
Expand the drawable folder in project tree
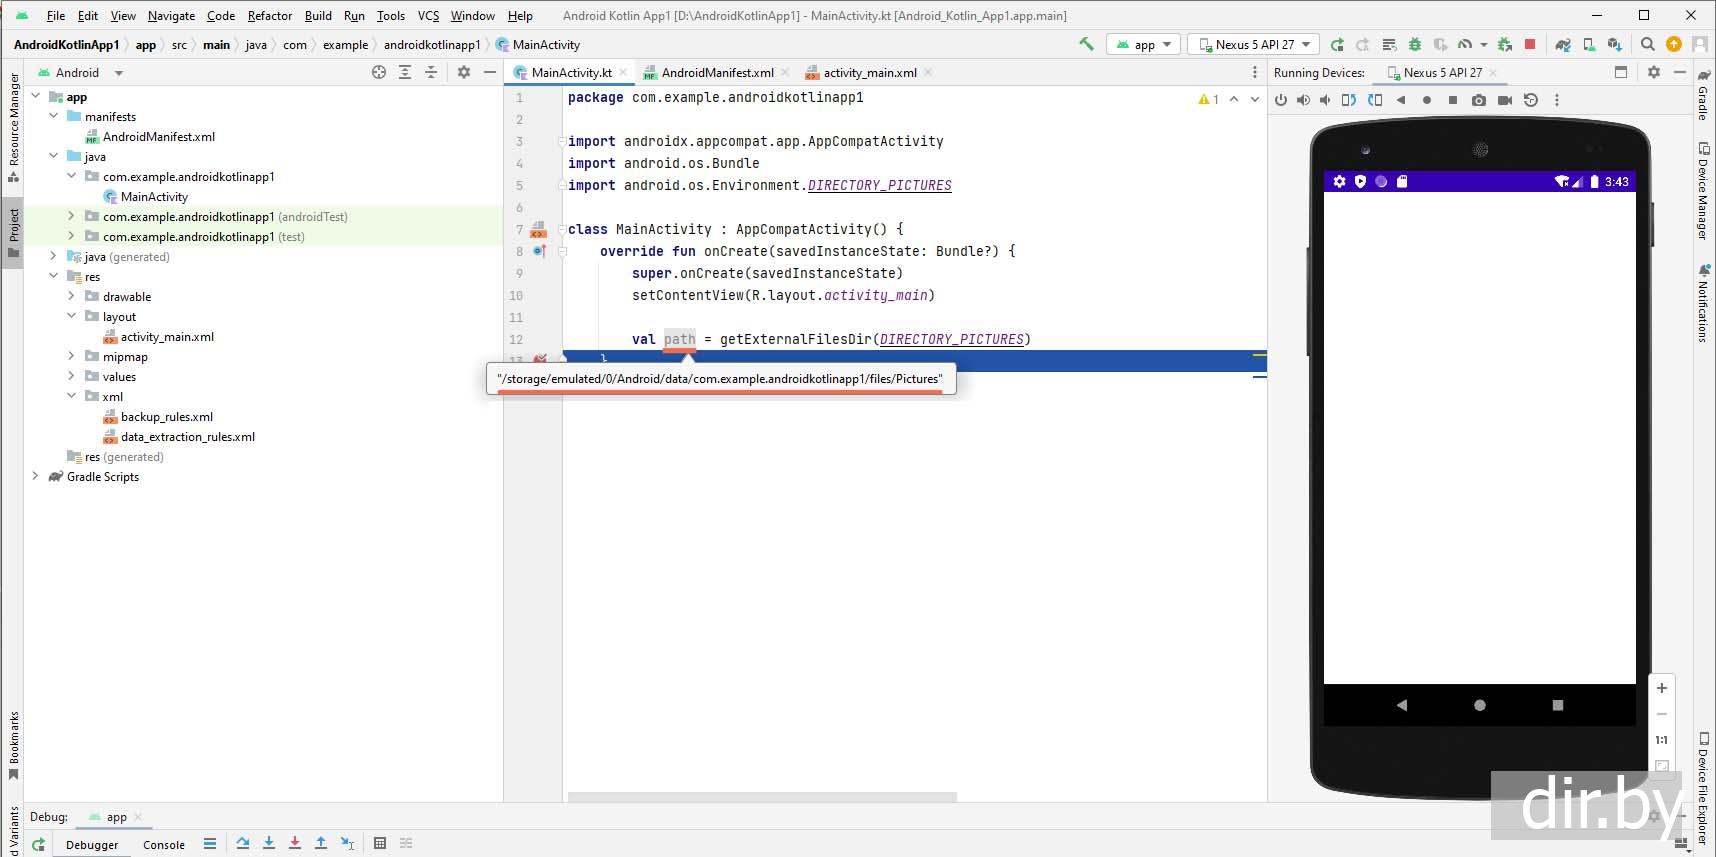pos(71,297)
